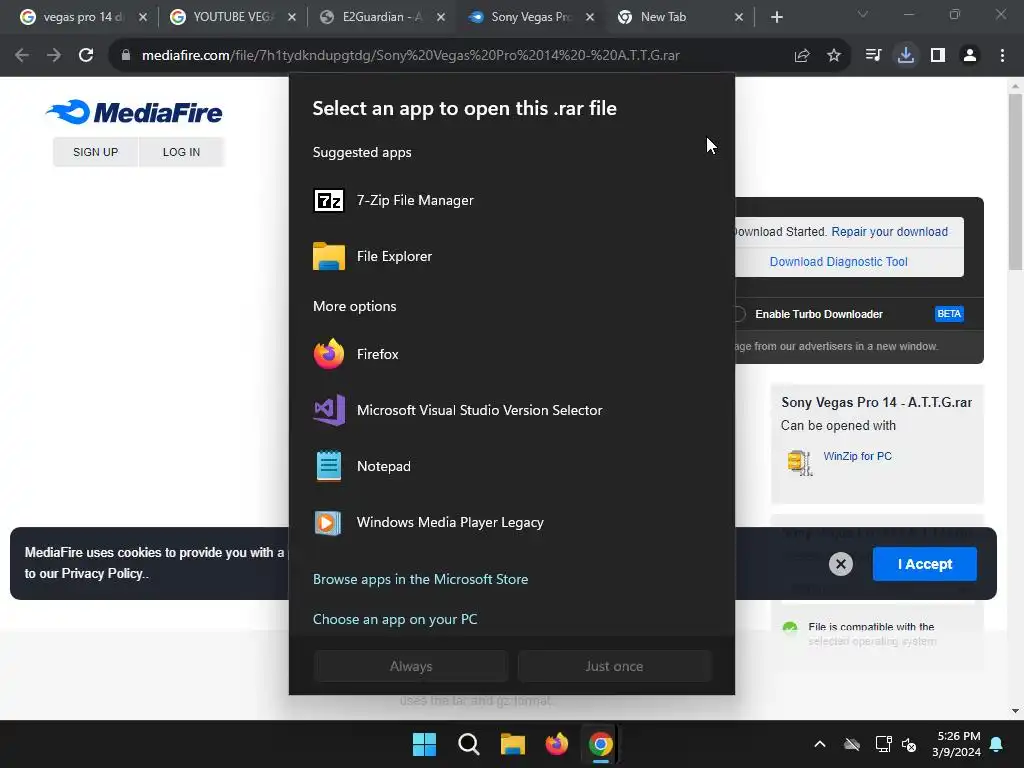Close the 'vegas pro 14' tab
1024x768 pixels.
143,18
